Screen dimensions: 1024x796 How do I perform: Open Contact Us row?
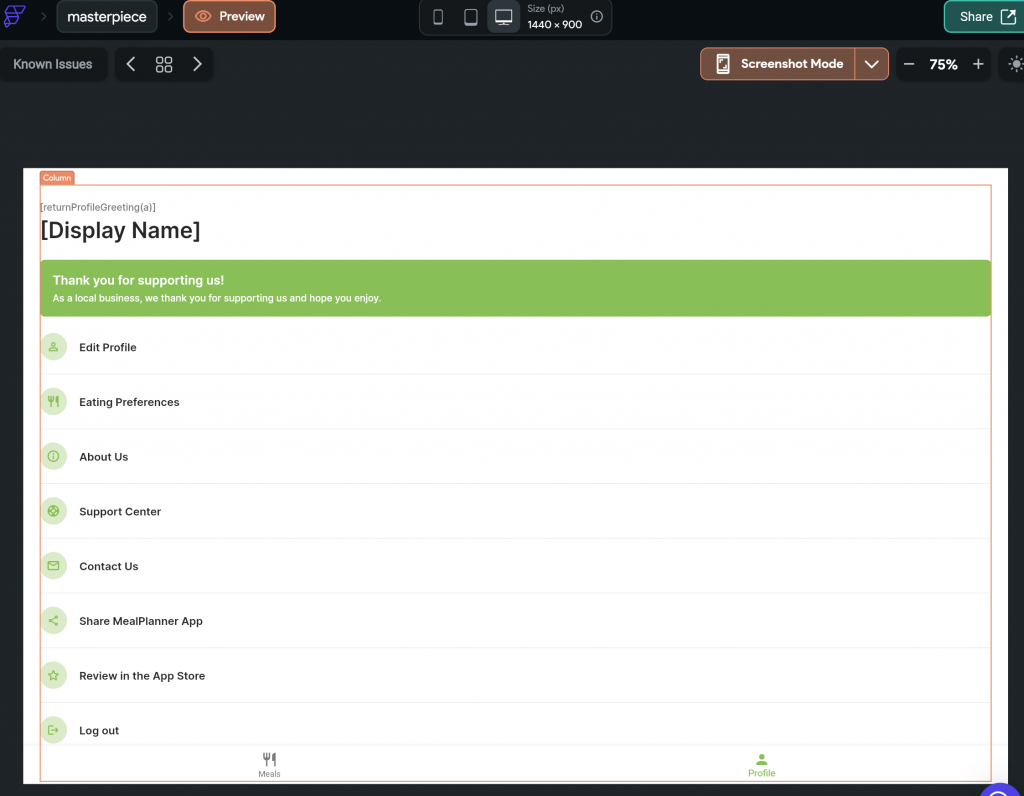pos(515,566)
